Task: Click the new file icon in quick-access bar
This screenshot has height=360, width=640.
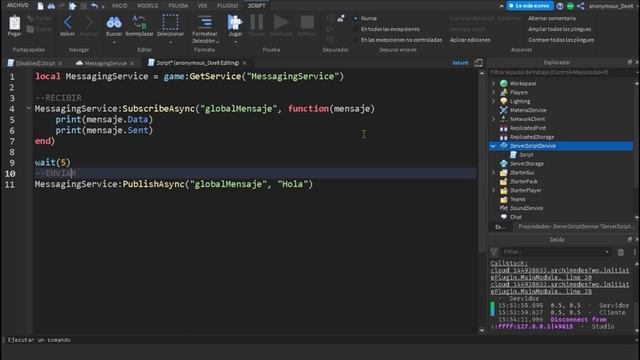Action: (x=40, y=6)
